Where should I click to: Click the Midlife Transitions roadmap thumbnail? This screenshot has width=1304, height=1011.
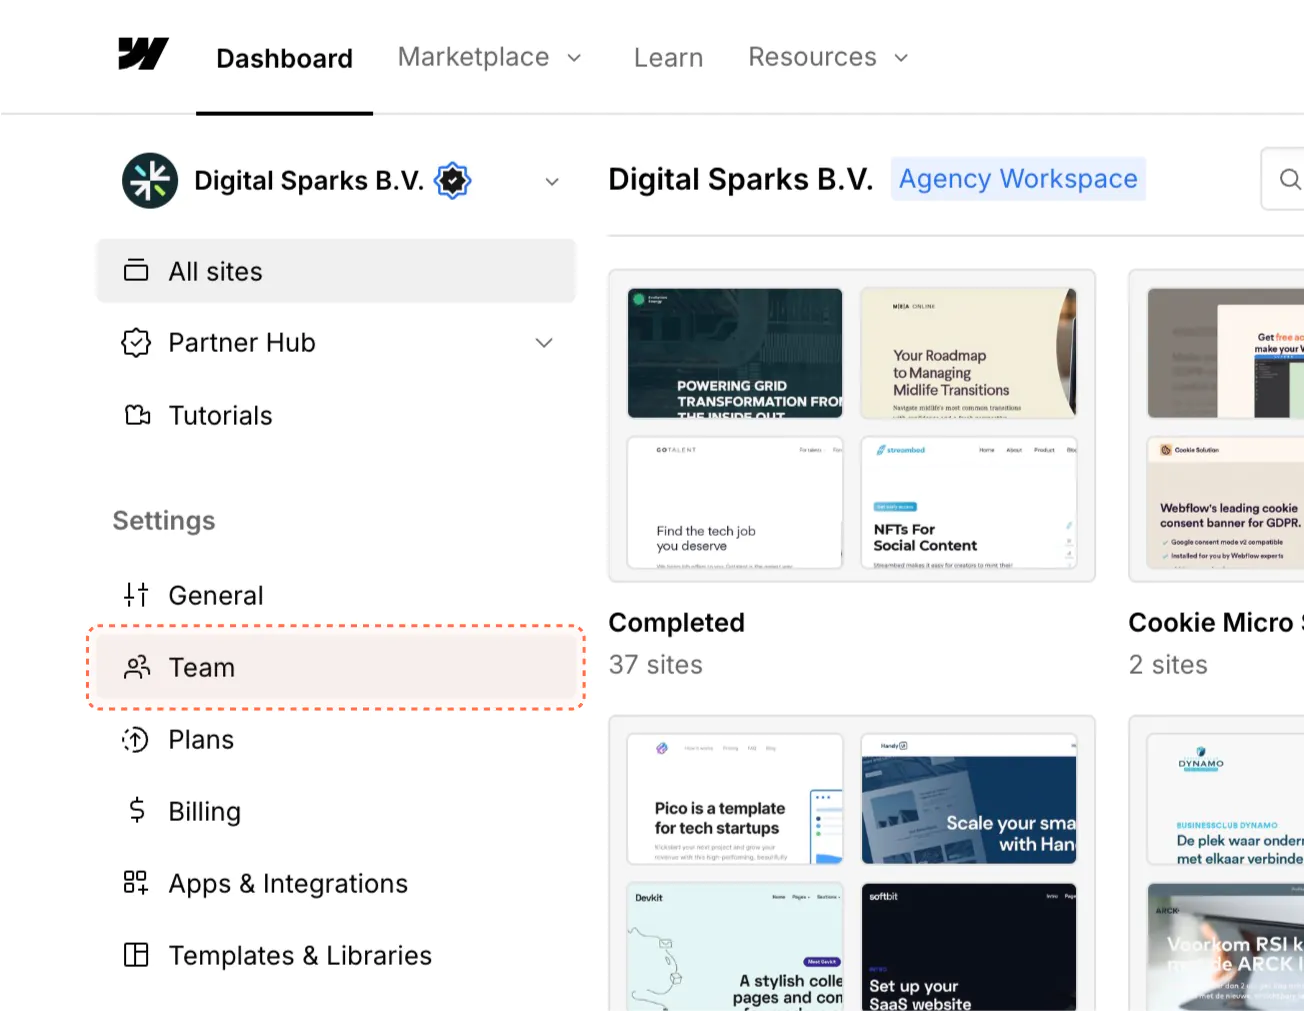[969, 353]
